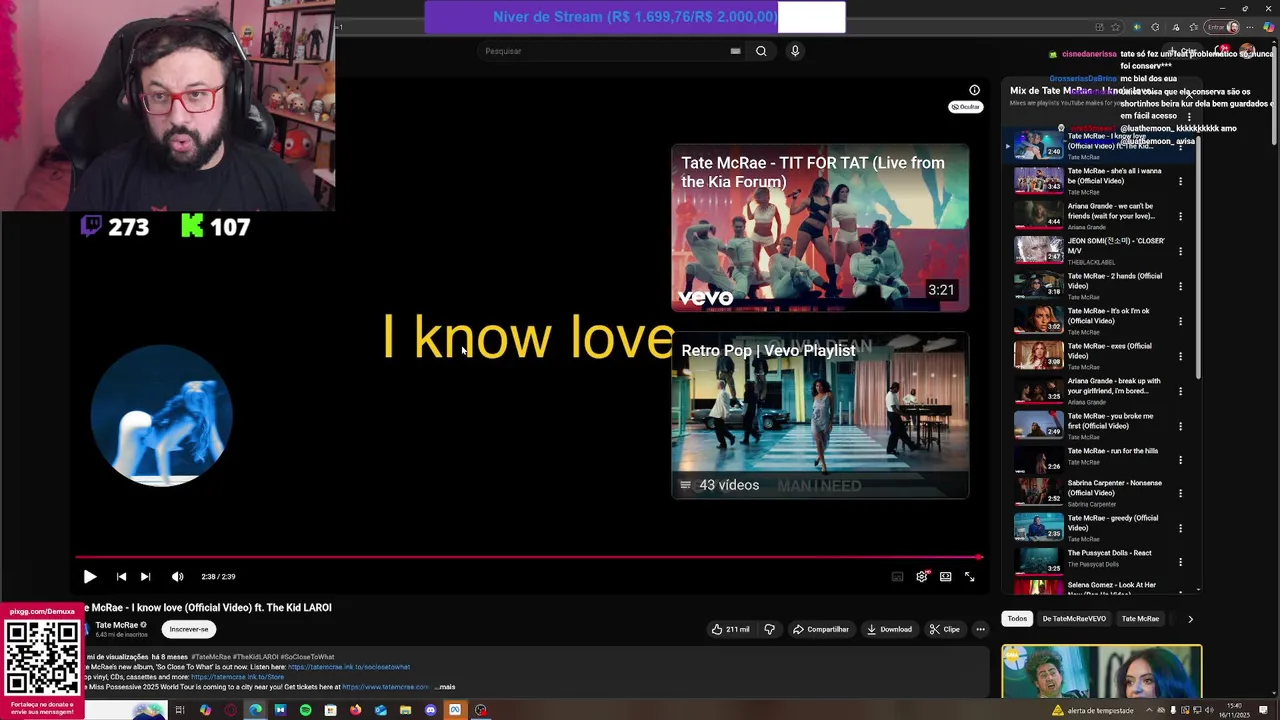
Task: Open the keyboard icon in the search box
Action: (x=735, y=51)
